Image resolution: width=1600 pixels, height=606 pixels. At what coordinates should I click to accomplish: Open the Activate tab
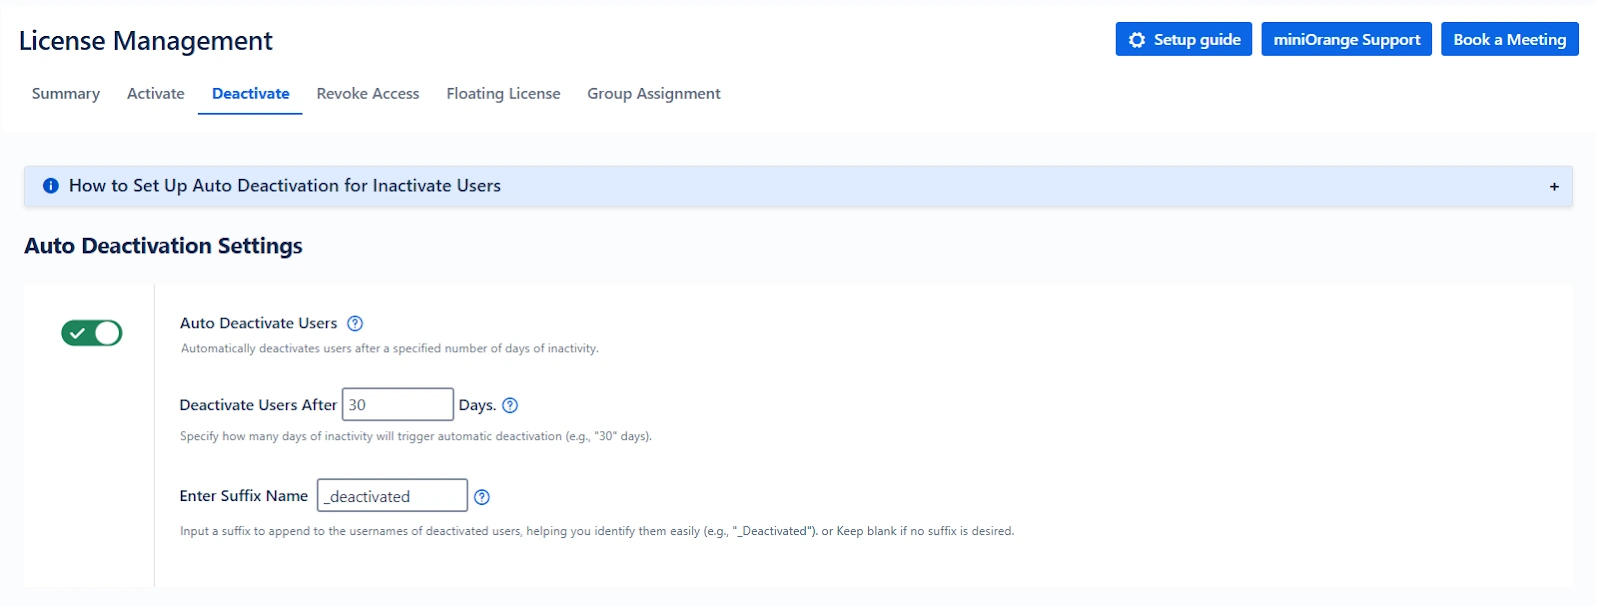[156, 94]
